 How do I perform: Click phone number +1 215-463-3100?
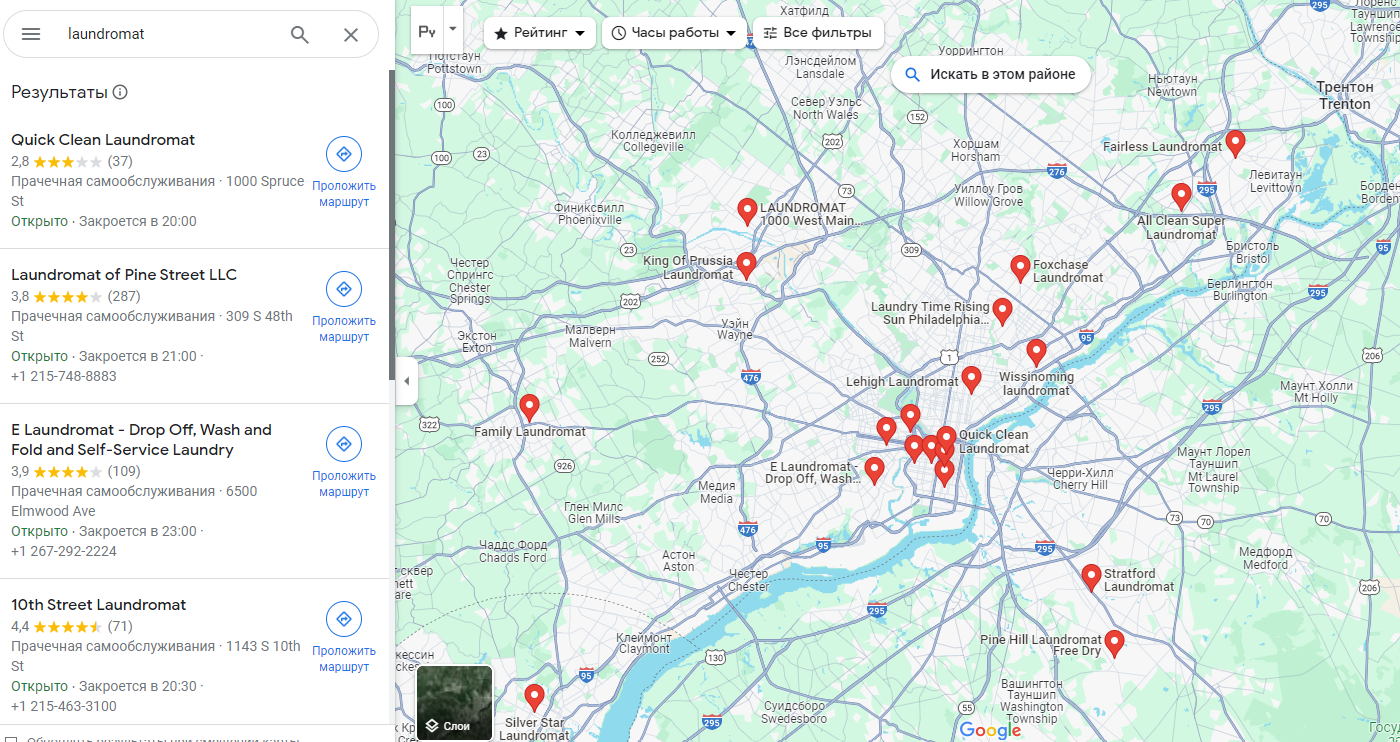64,706
